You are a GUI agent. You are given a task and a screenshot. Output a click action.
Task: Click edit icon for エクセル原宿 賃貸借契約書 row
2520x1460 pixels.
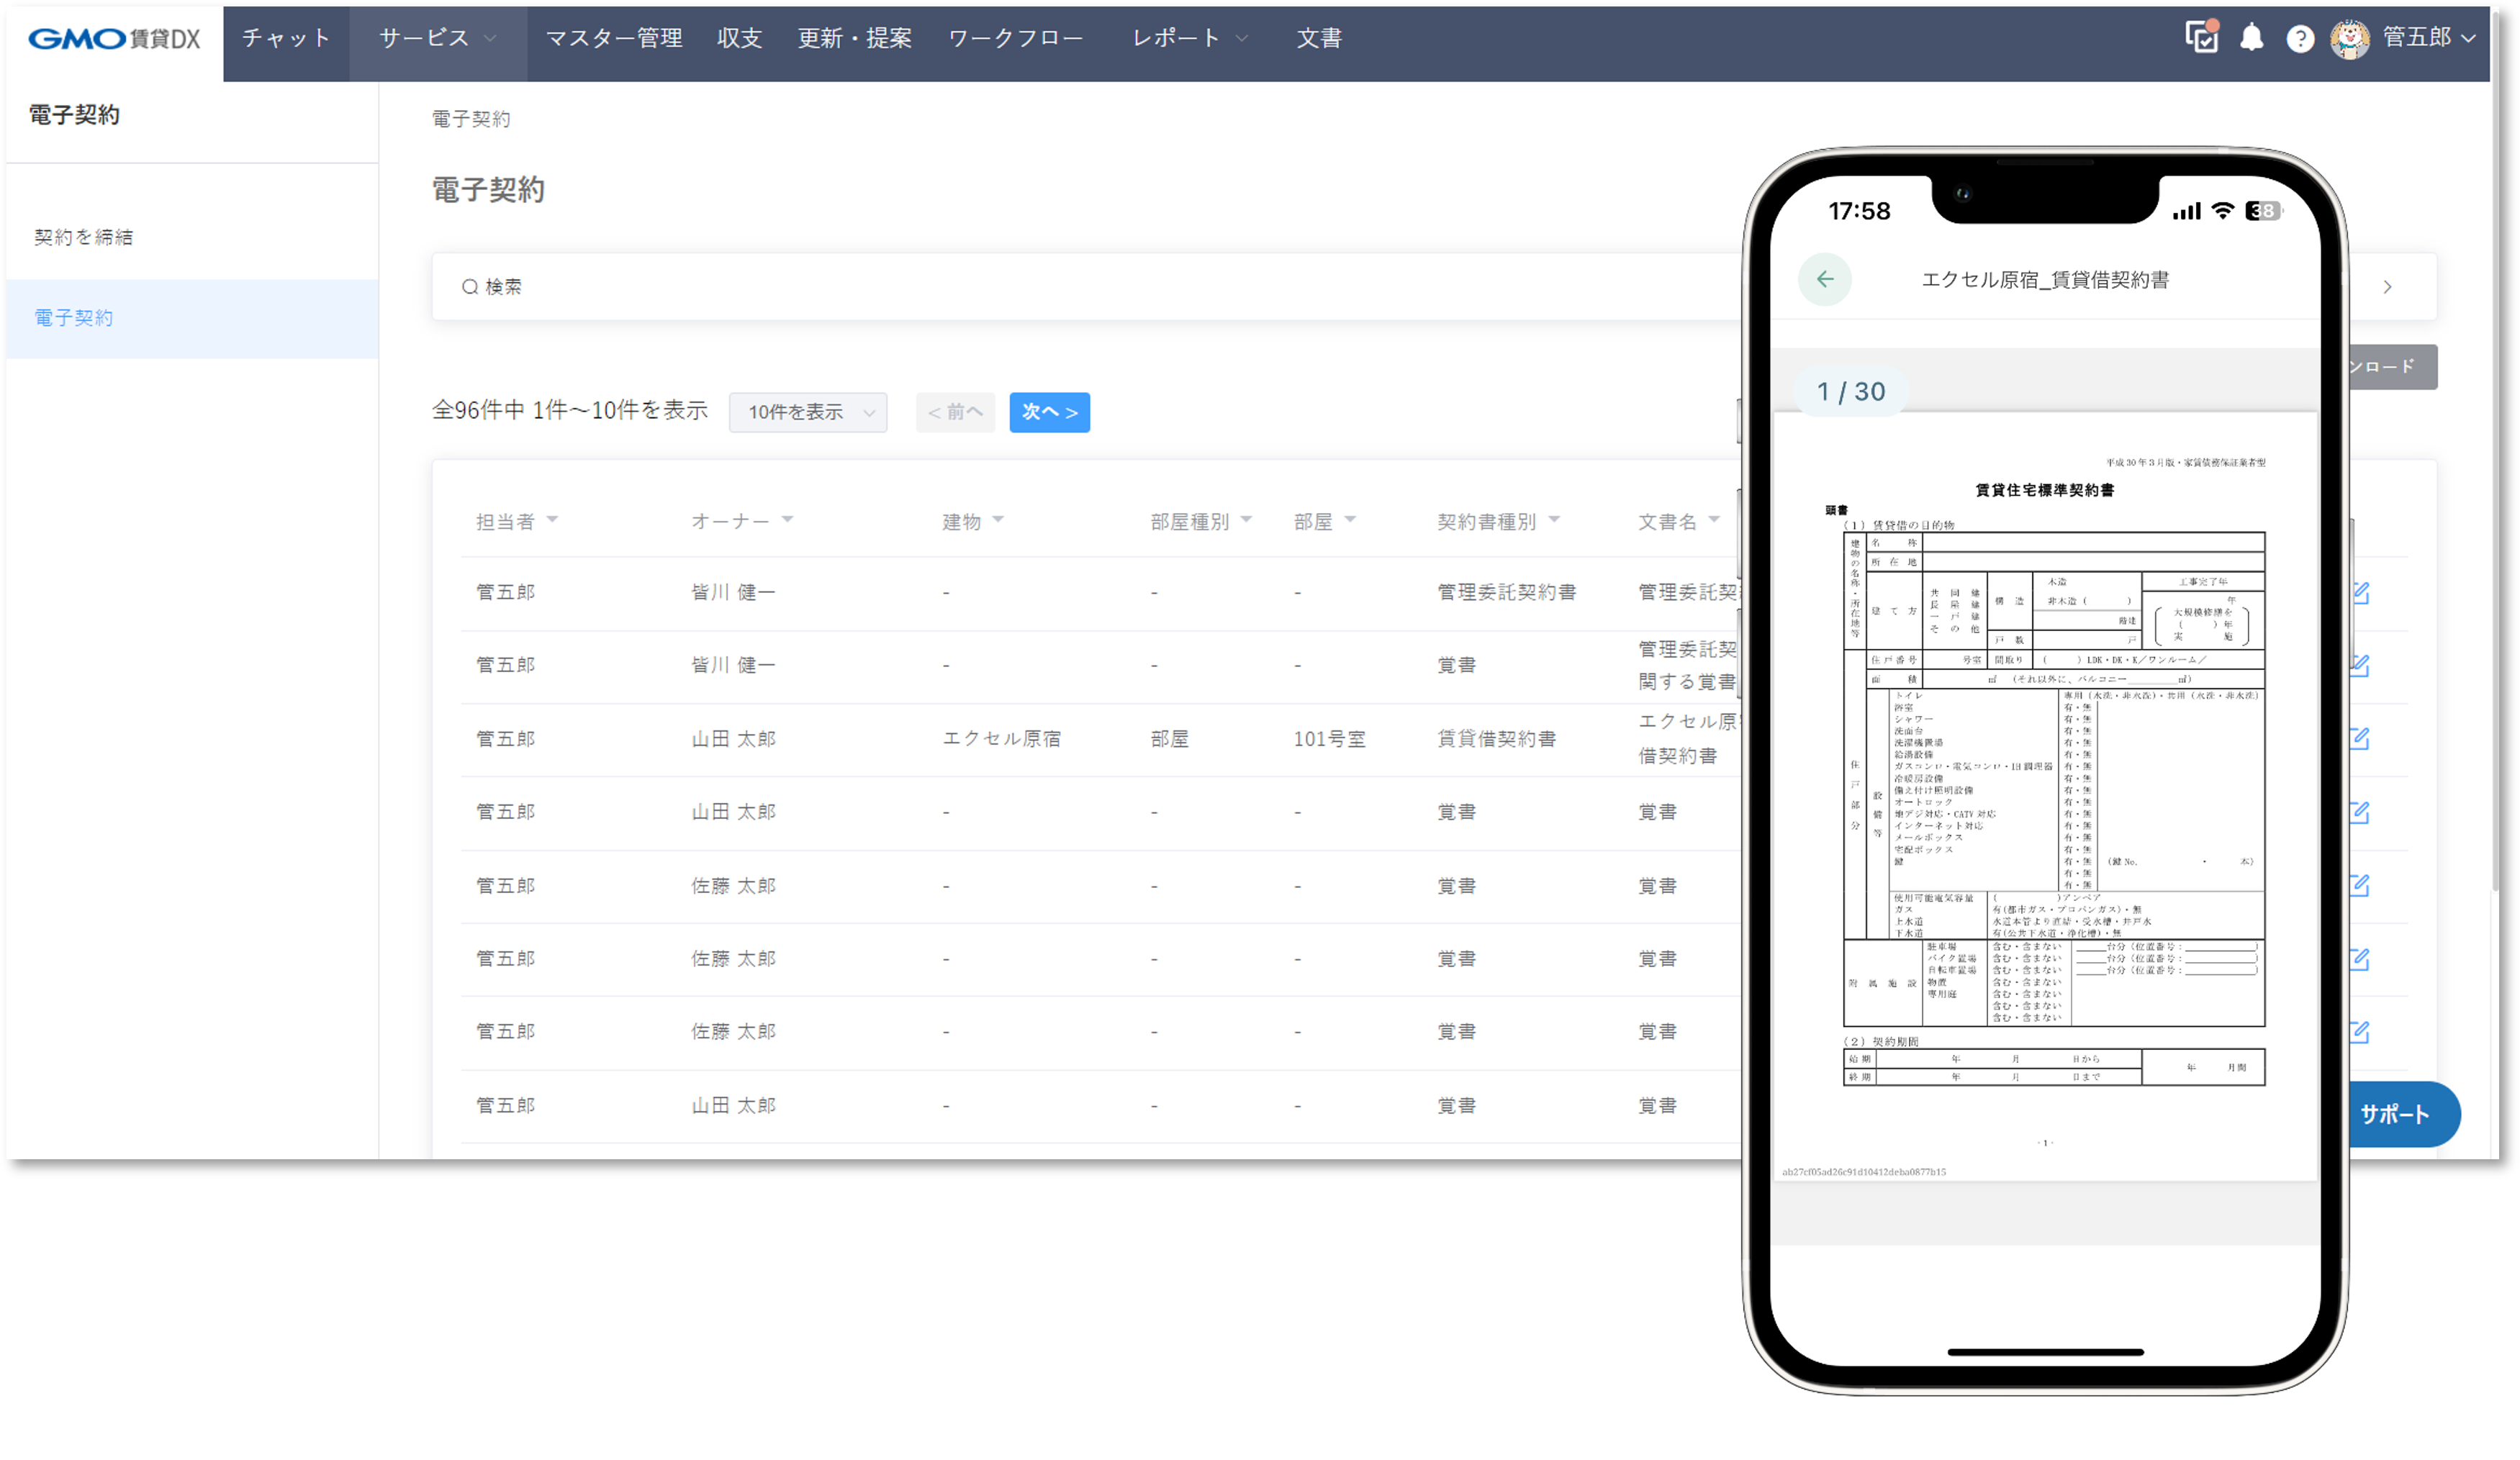(2360, 739)
